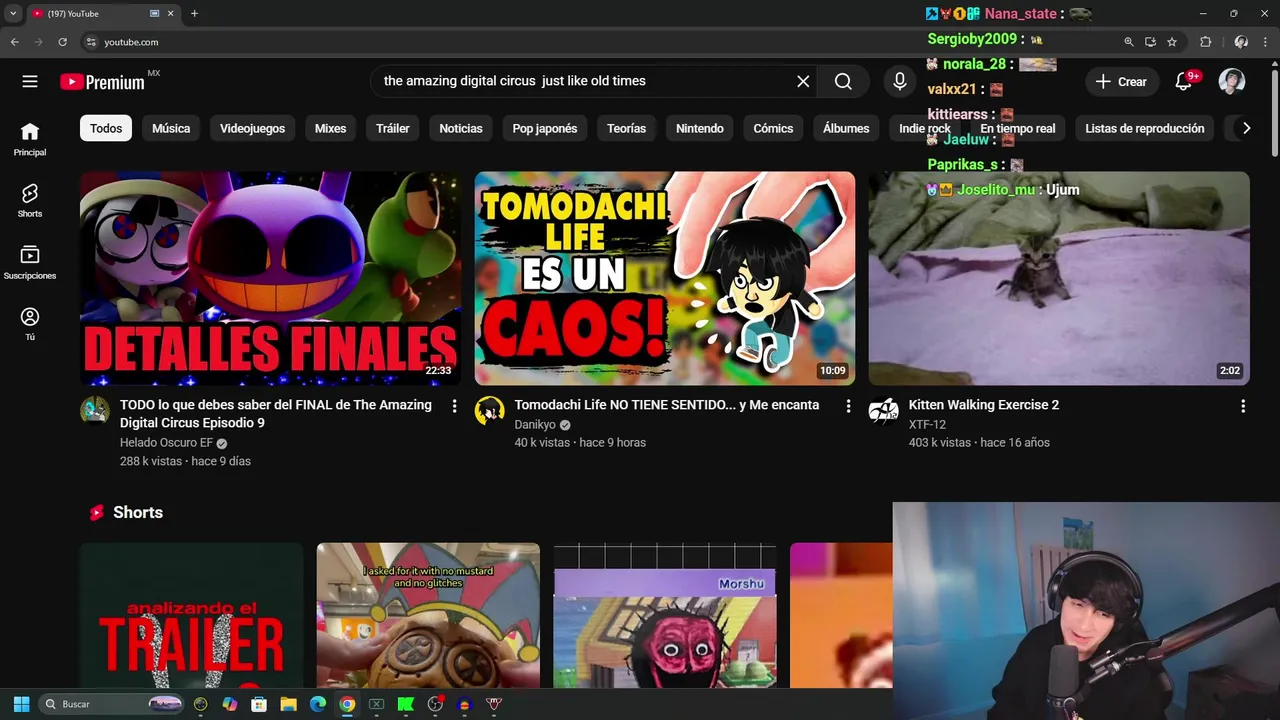This screenshot has width=1280, height=720.
Task: Bookmark this page with the star
Action: pyautogui.click(x=1172, y=42)
